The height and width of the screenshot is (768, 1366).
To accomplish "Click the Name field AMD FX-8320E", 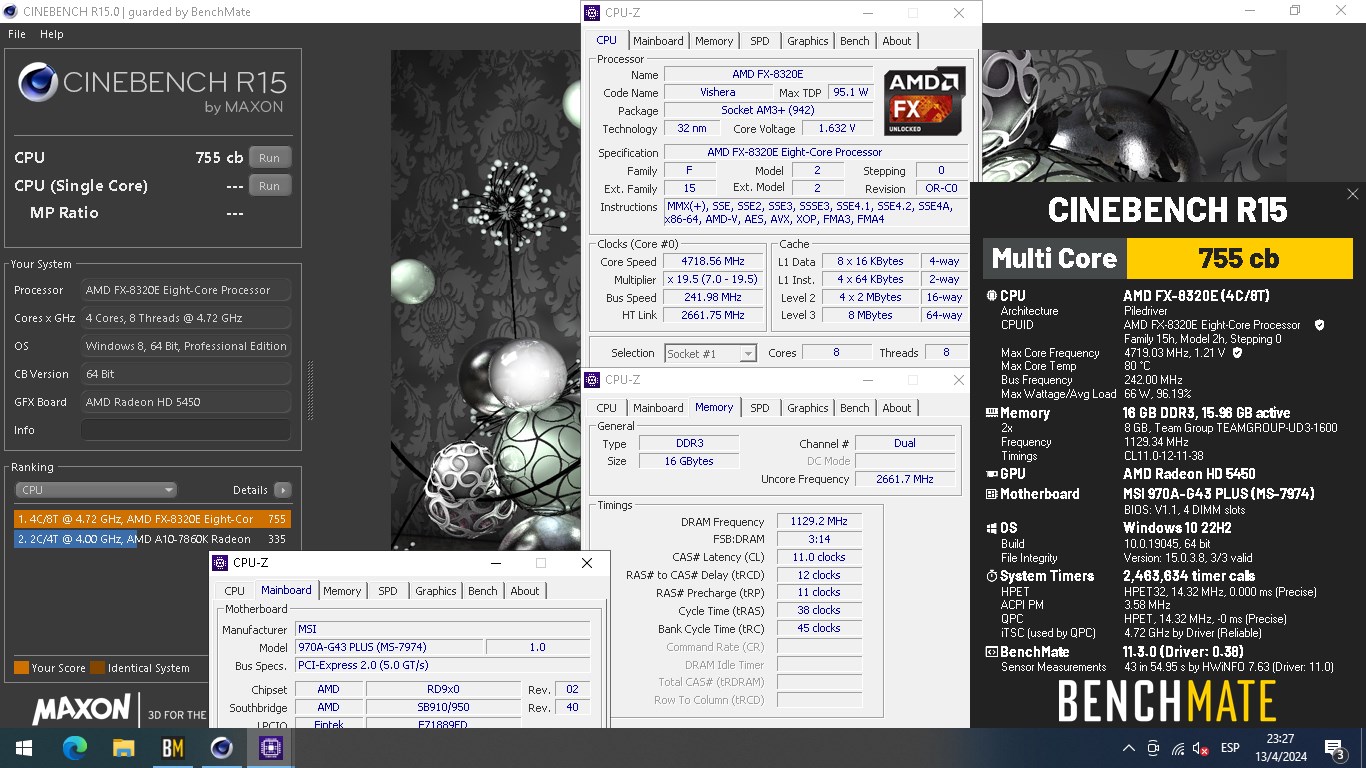I will coord(768,75).
